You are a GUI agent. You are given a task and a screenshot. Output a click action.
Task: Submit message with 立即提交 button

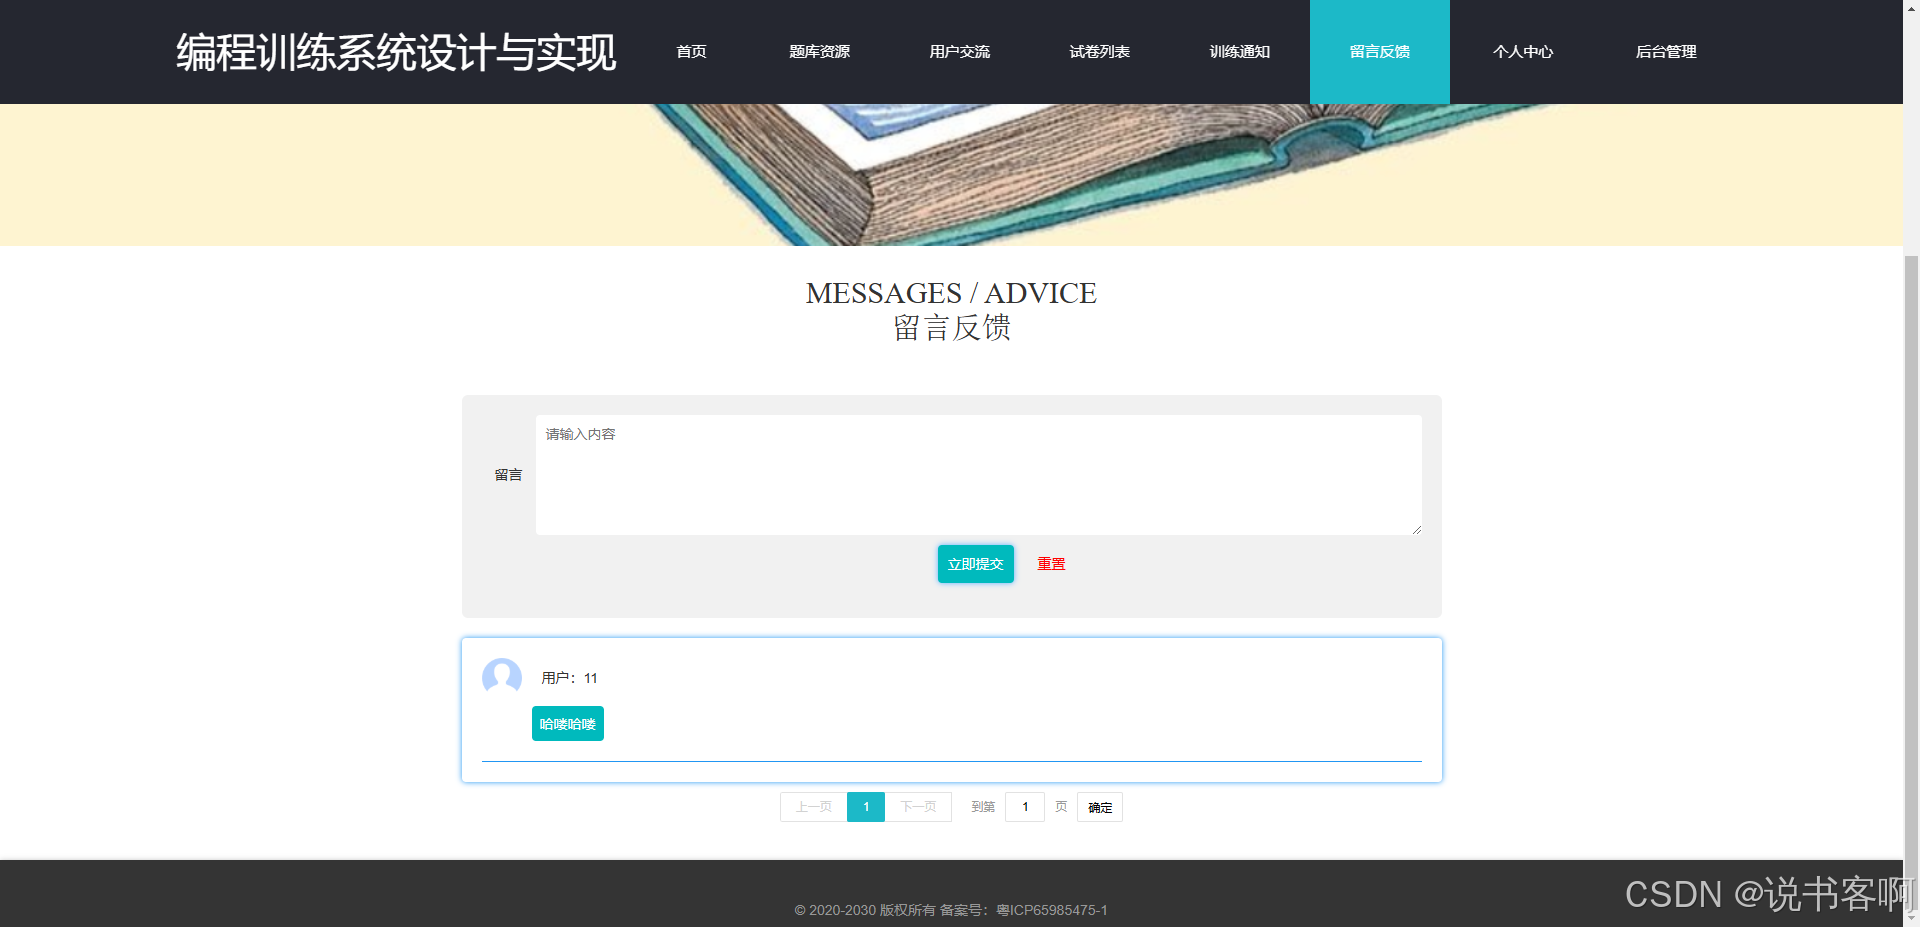[x=975, y=564]
